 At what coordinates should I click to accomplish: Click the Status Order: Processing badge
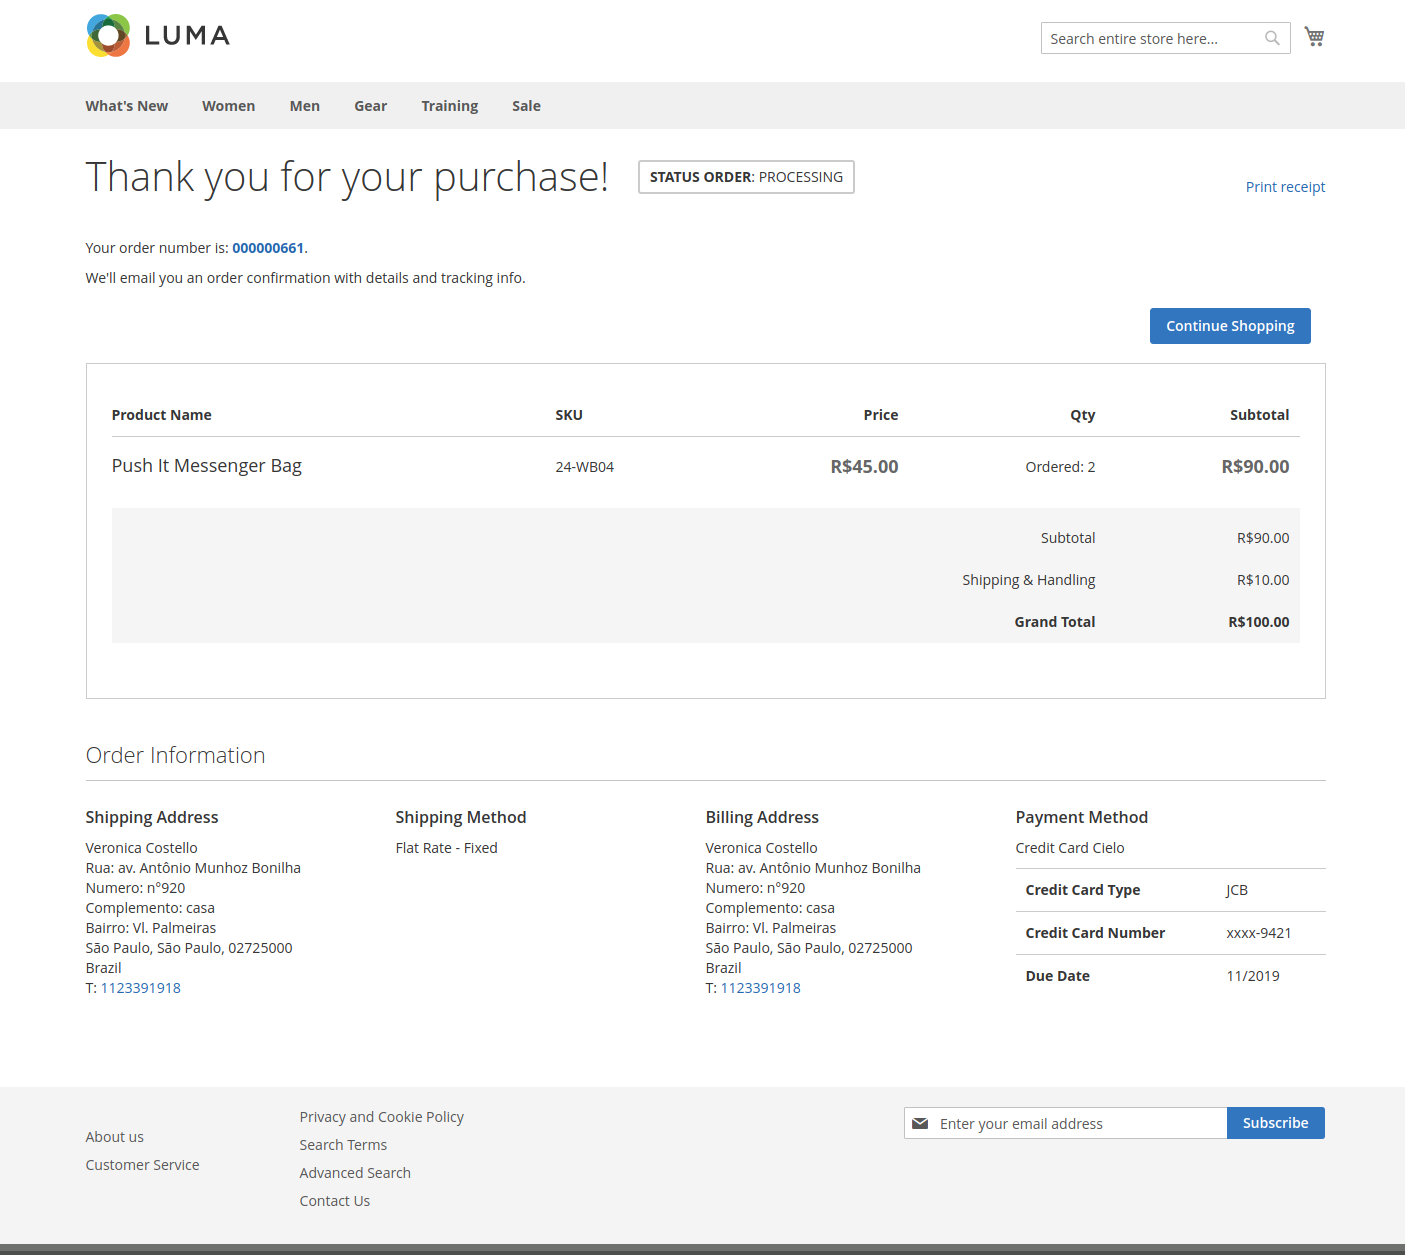coord(746,177)
